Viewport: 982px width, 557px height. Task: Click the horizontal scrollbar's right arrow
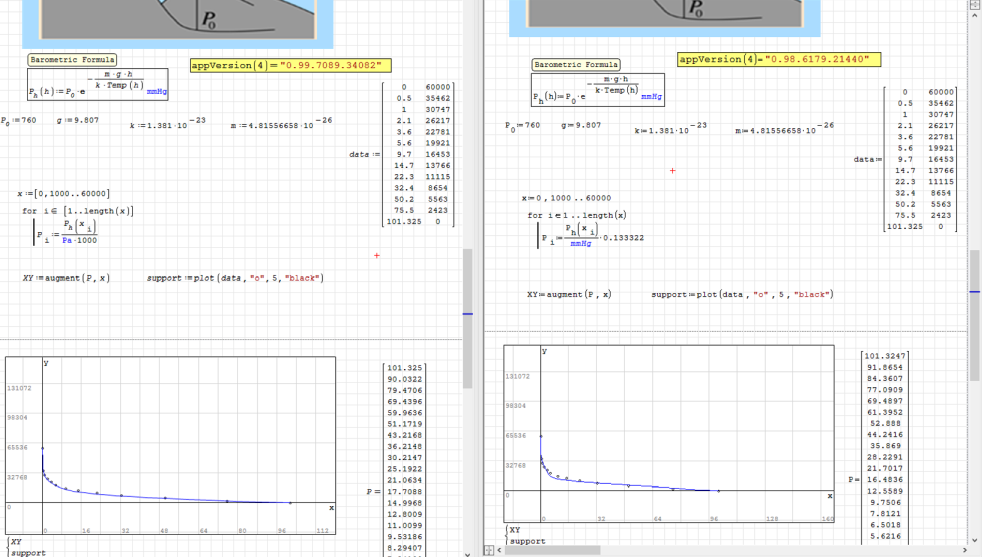[964, 550]
